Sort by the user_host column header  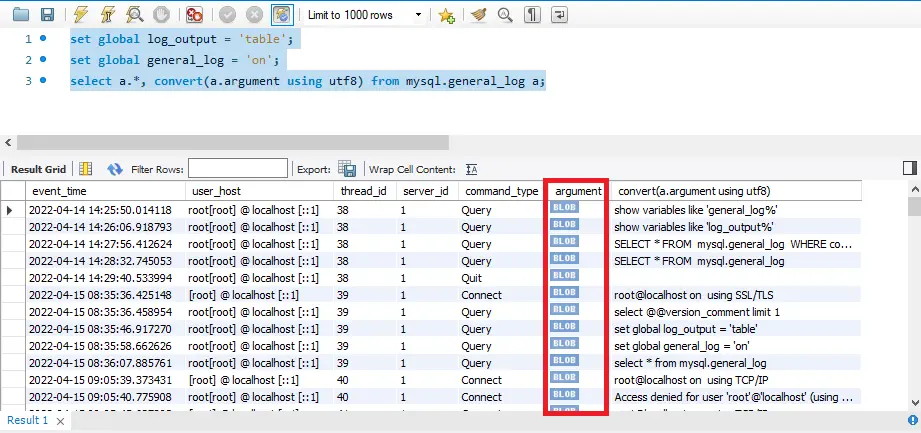[259, 191]
